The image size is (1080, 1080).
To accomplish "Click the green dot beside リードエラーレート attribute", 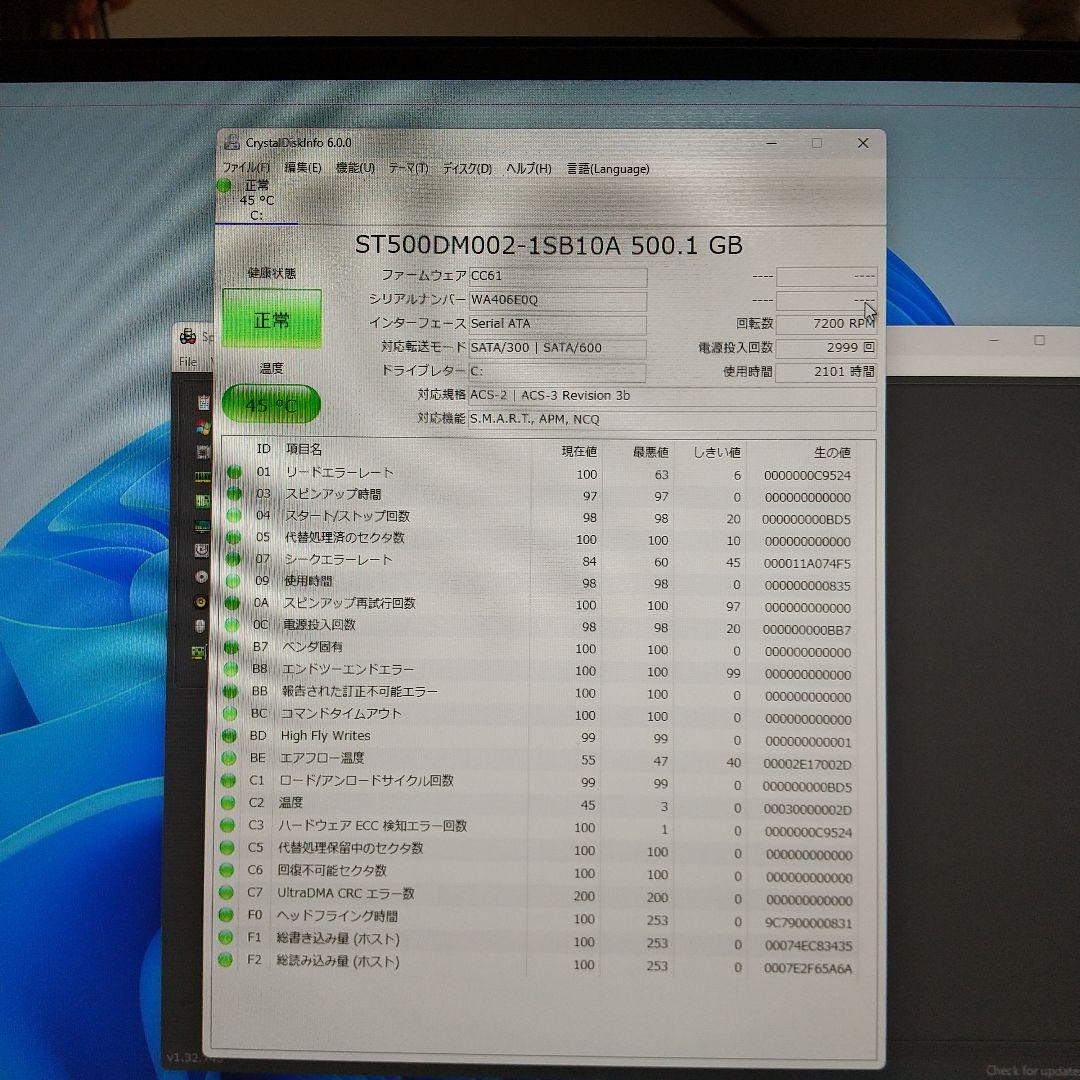I will (x=231, y=474).
